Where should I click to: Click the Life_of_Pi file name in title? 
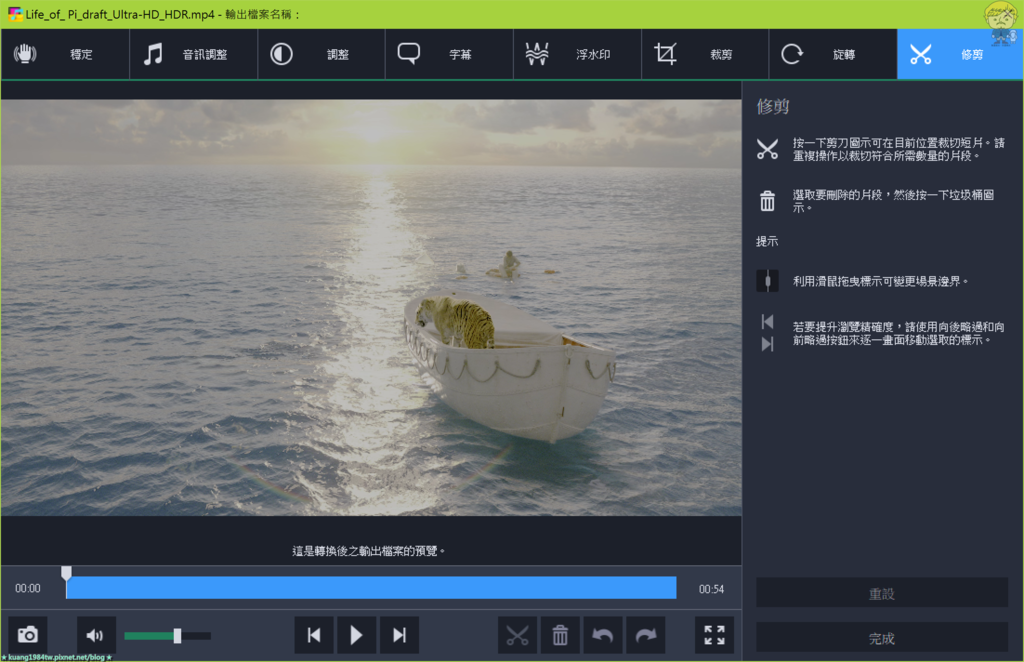click(120, 14)
